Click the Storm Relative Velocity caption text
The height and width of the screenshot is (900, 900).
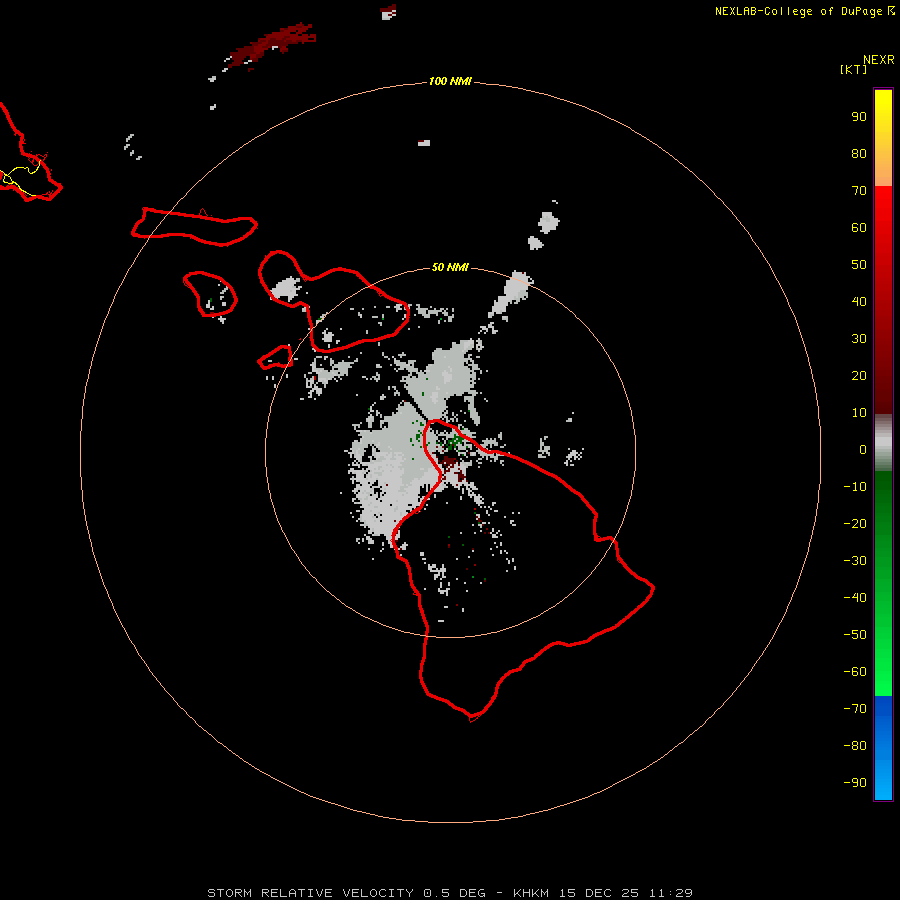449,893
